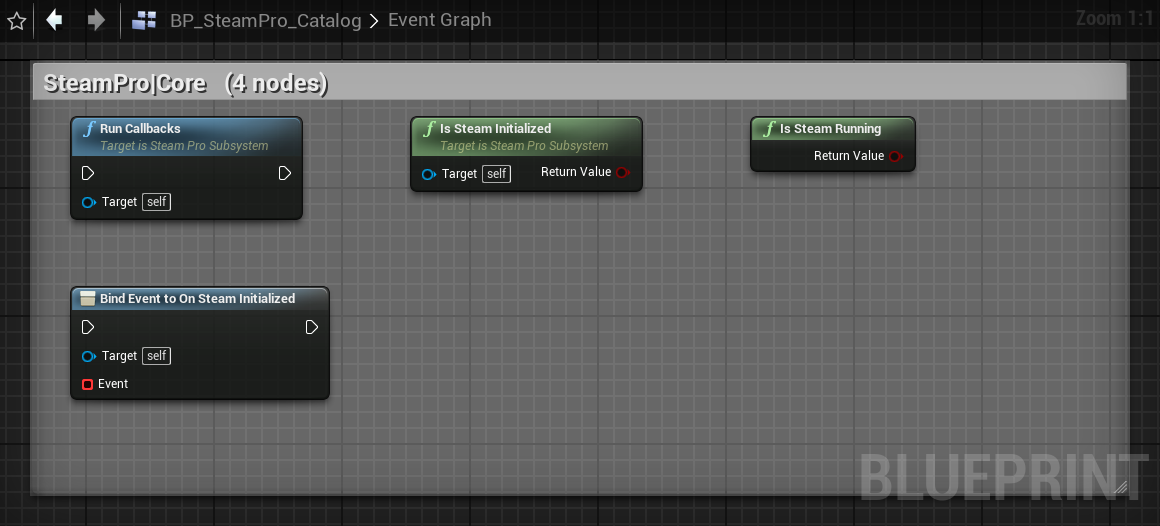Go forward with the right arrow
Image resolution: width=1160 pixels, height=526 pixels.
click(x=96, y=20)
